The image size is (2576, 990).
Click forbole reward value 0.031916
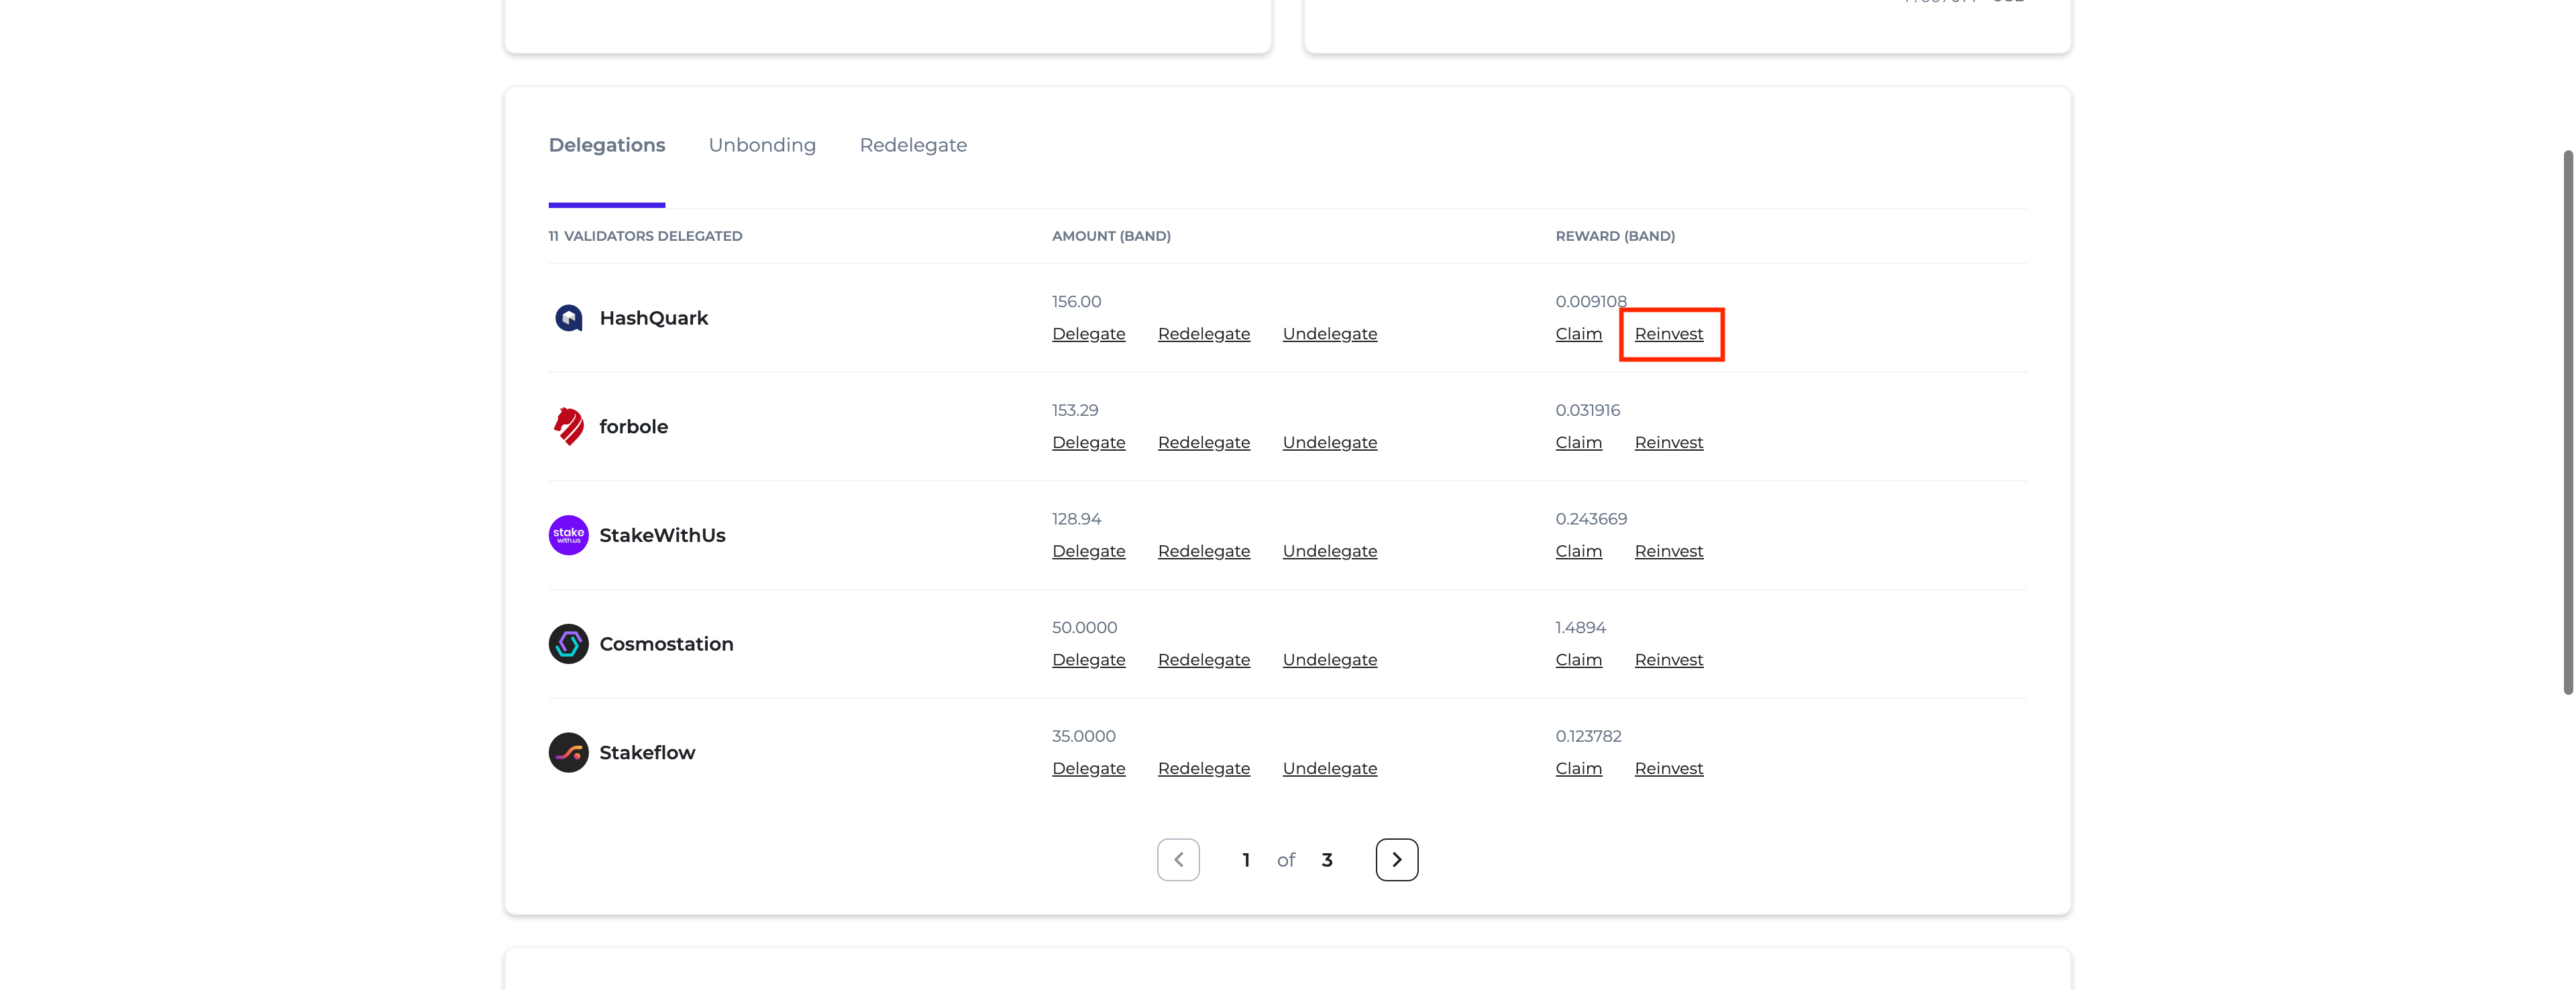click(1588, 410)
